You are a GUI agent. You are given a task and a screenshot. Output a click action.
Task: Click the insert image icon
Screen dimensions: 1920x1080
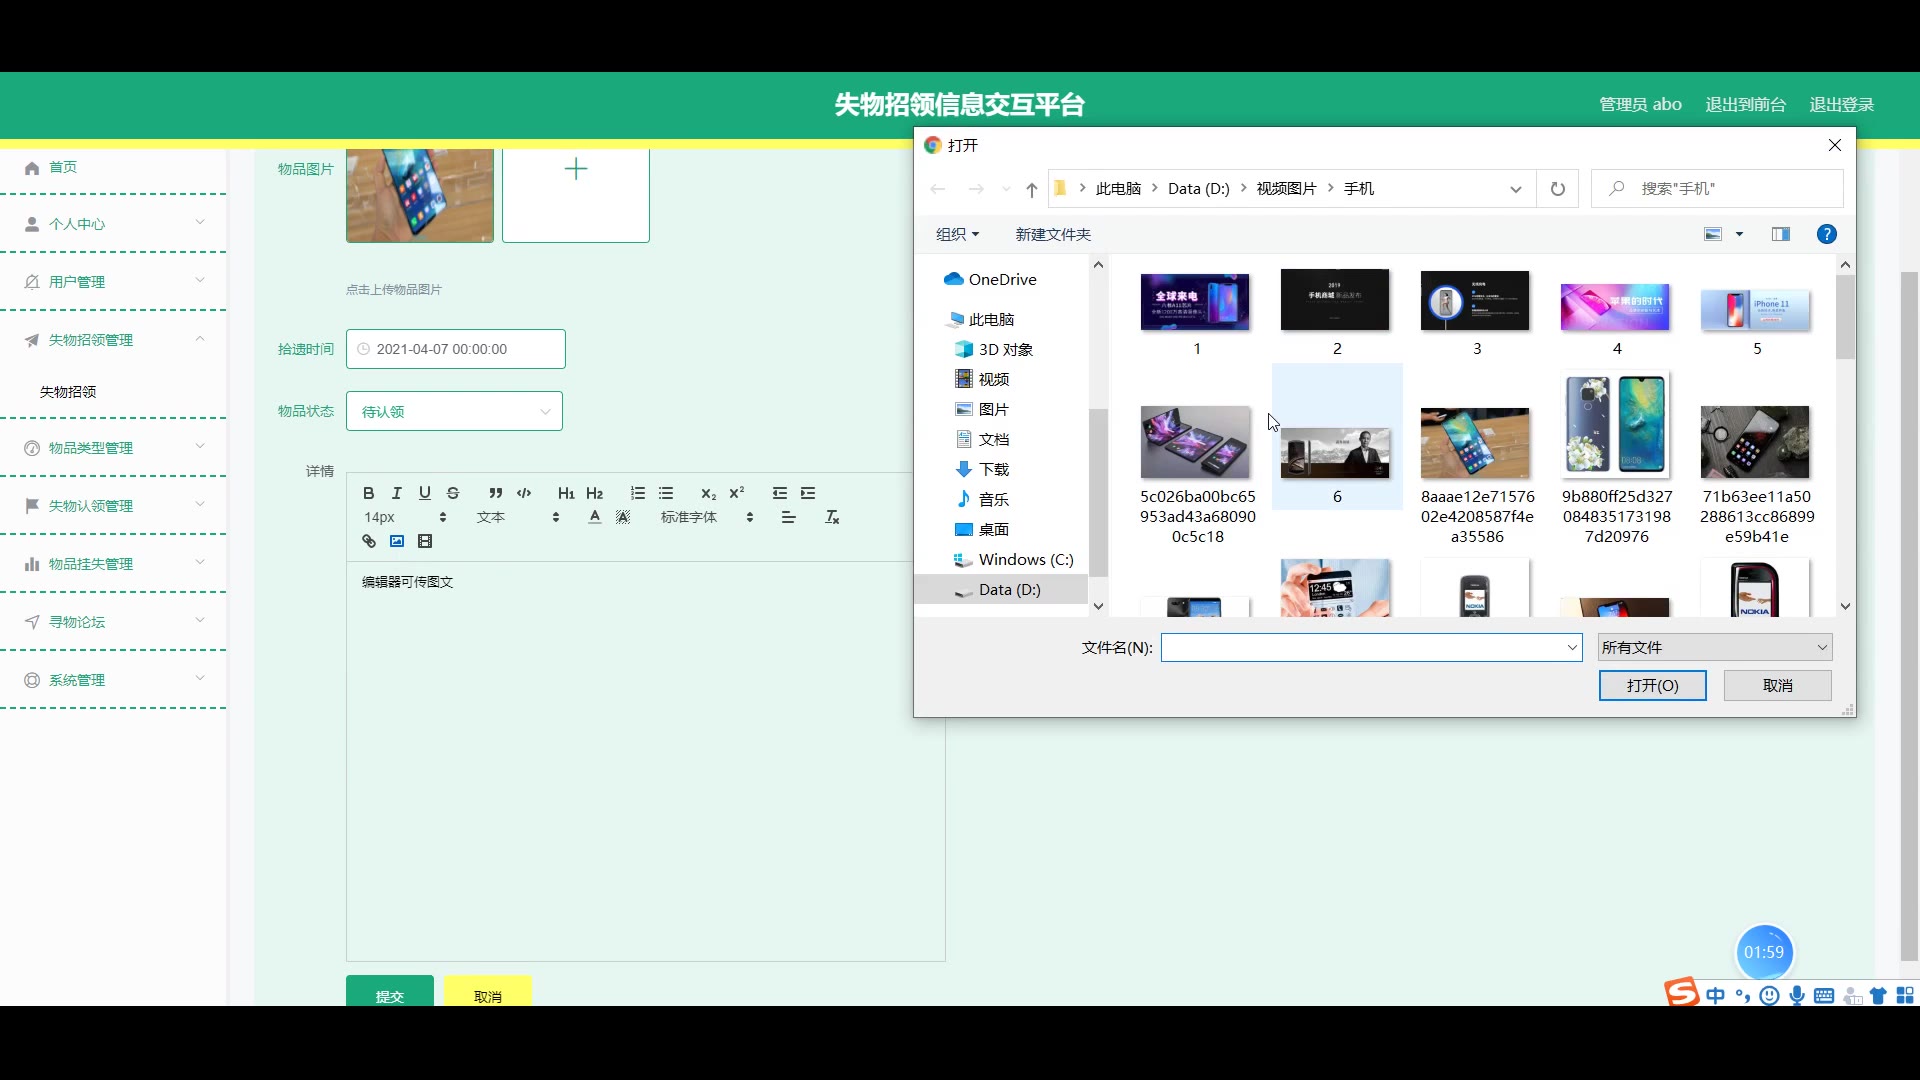397,541
